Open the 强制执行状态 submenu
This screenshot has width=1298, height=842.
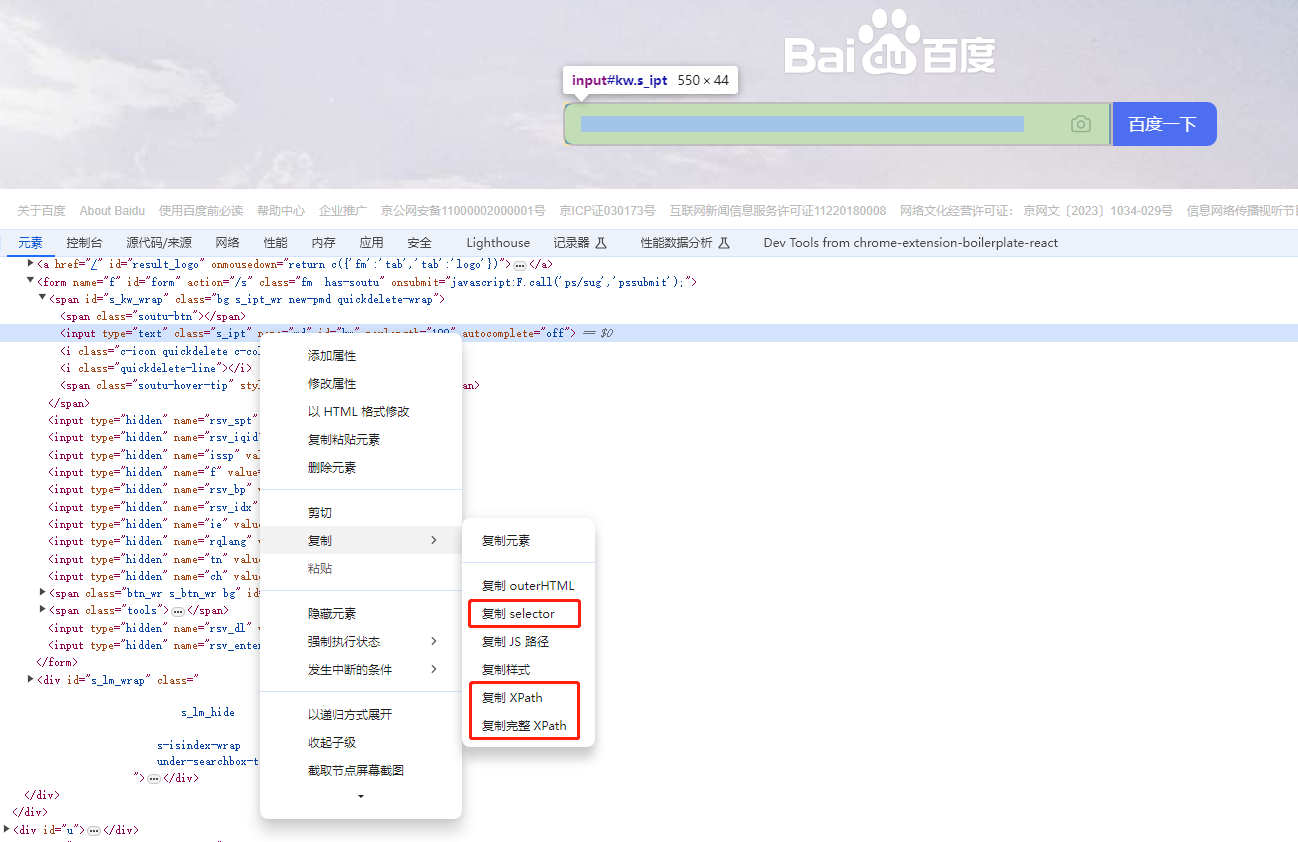(x=360, y=642)
